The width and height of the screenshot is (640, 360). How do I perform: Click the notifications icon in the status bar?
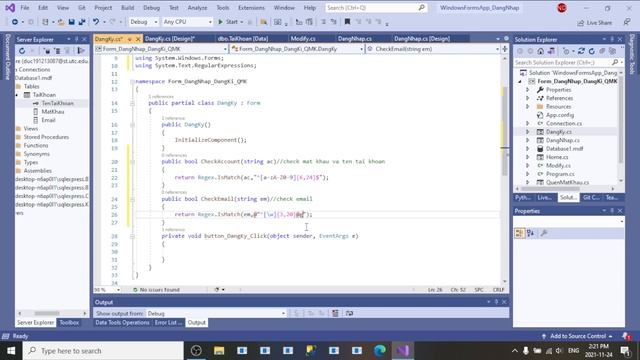627,336
